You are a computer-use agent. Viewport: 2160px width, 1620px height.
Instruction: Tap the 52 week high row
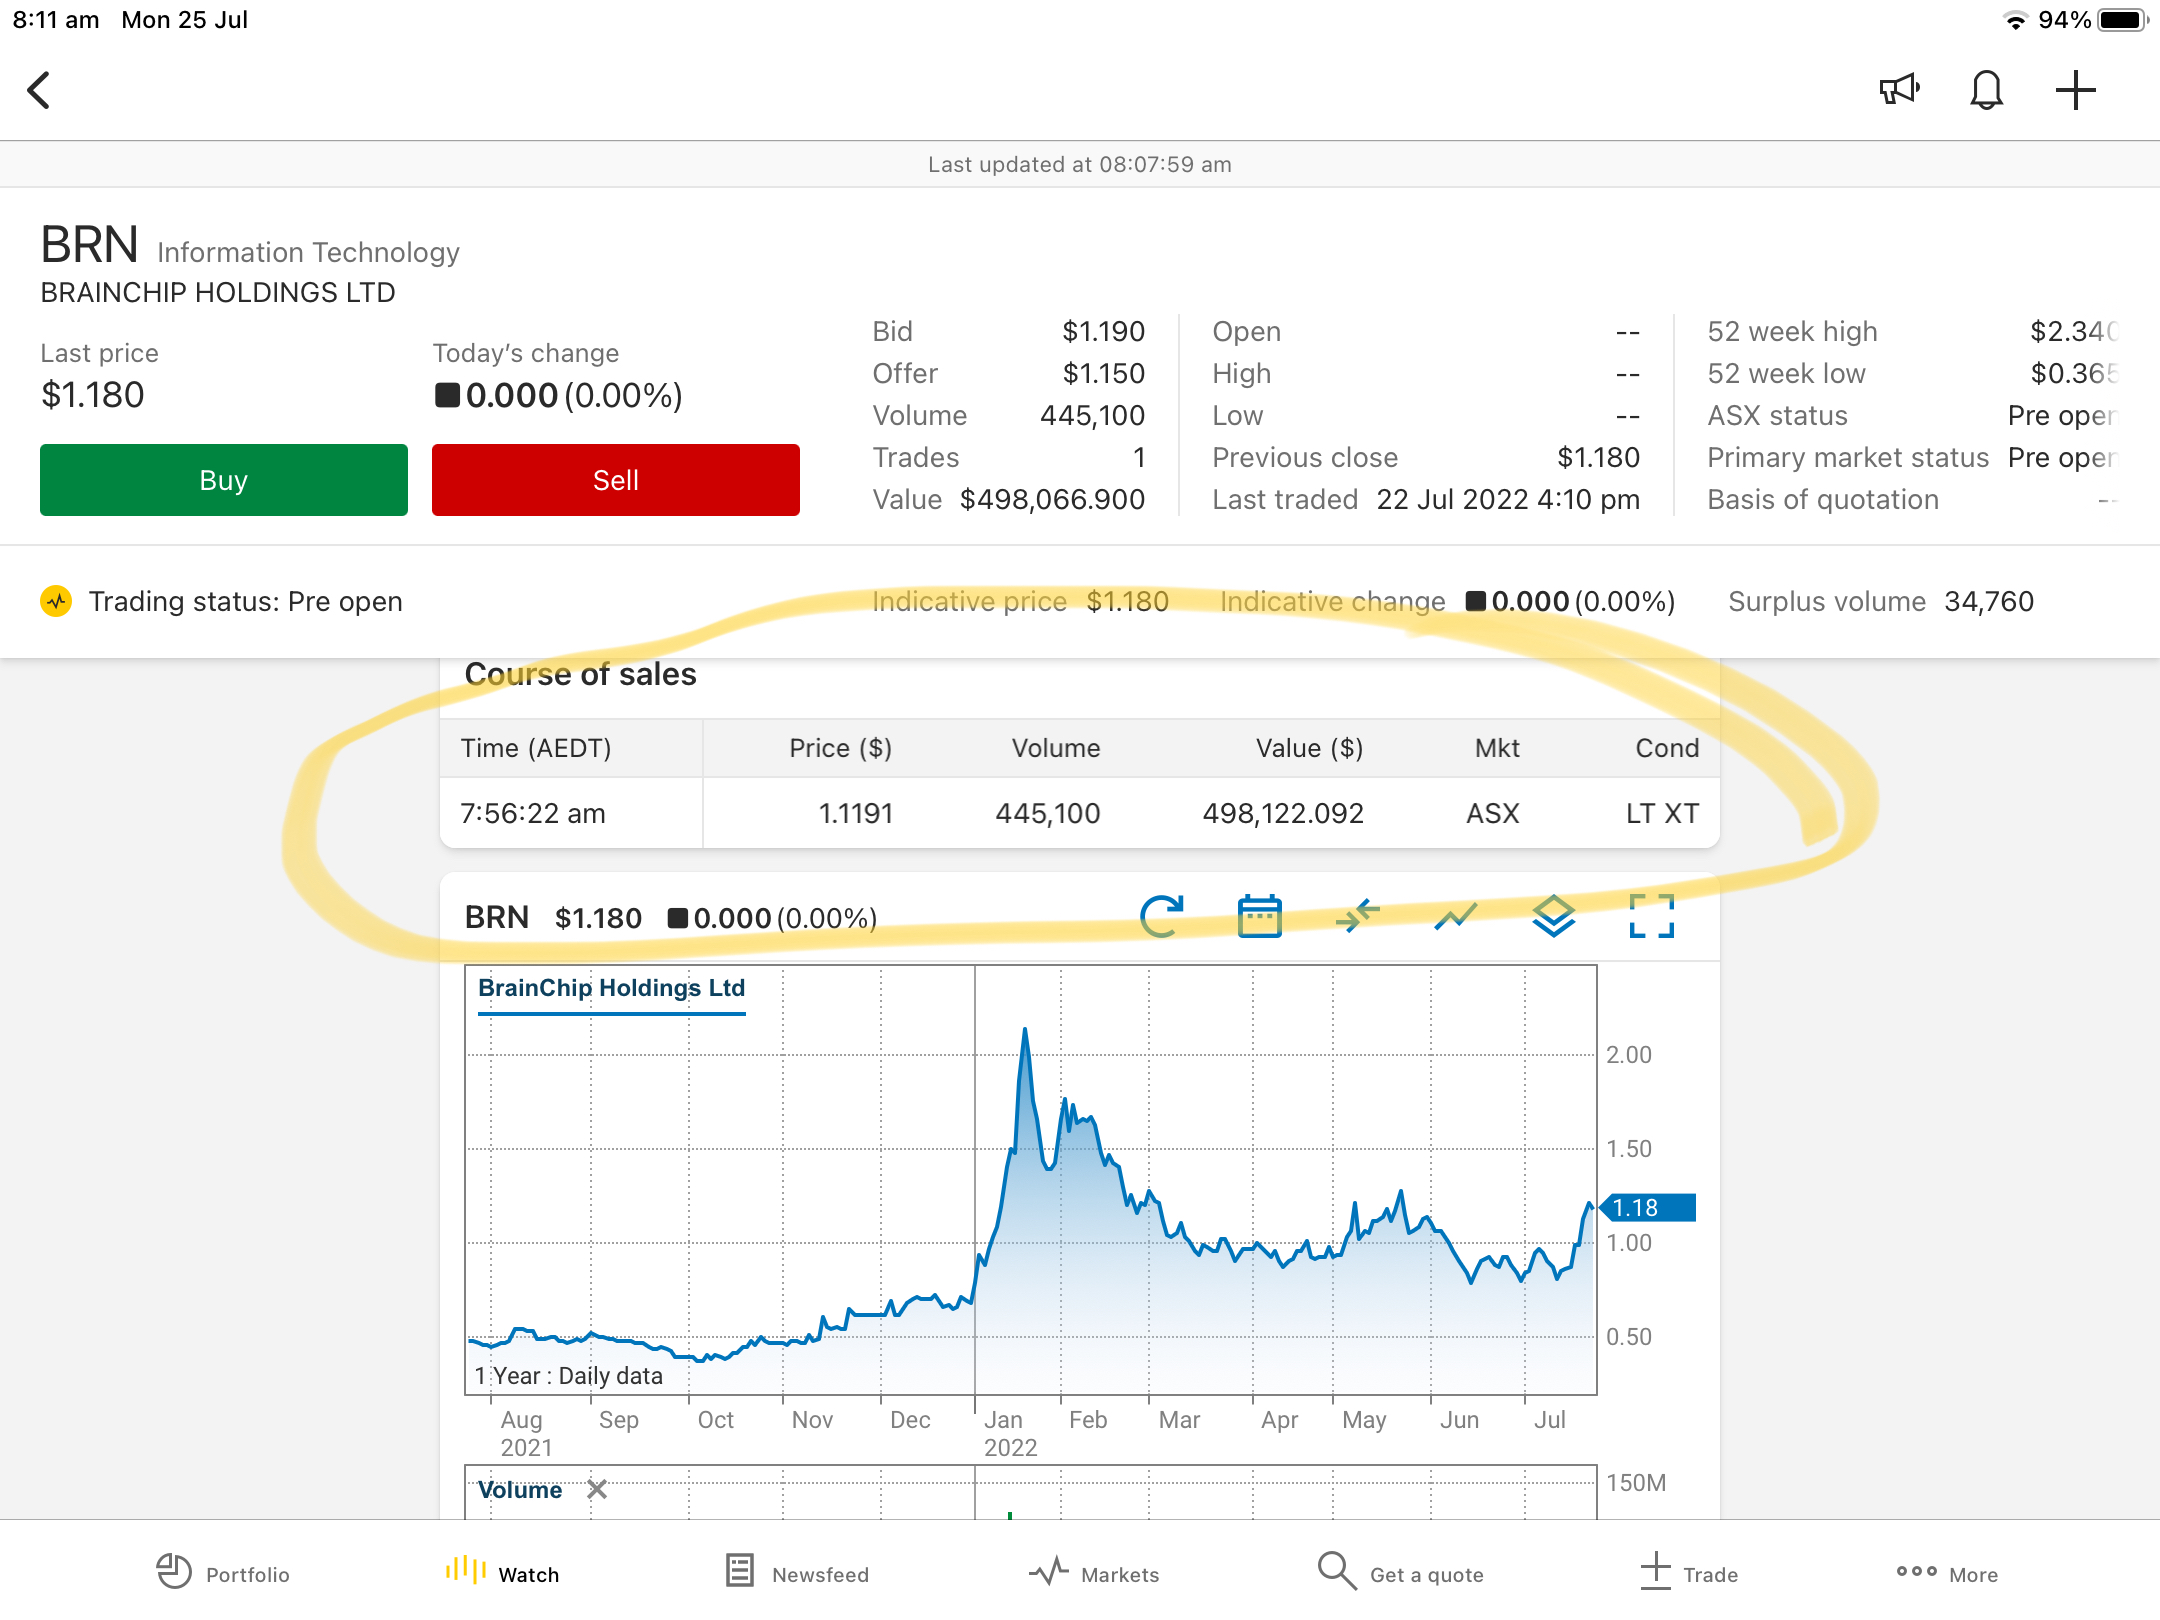(1912, 331)
